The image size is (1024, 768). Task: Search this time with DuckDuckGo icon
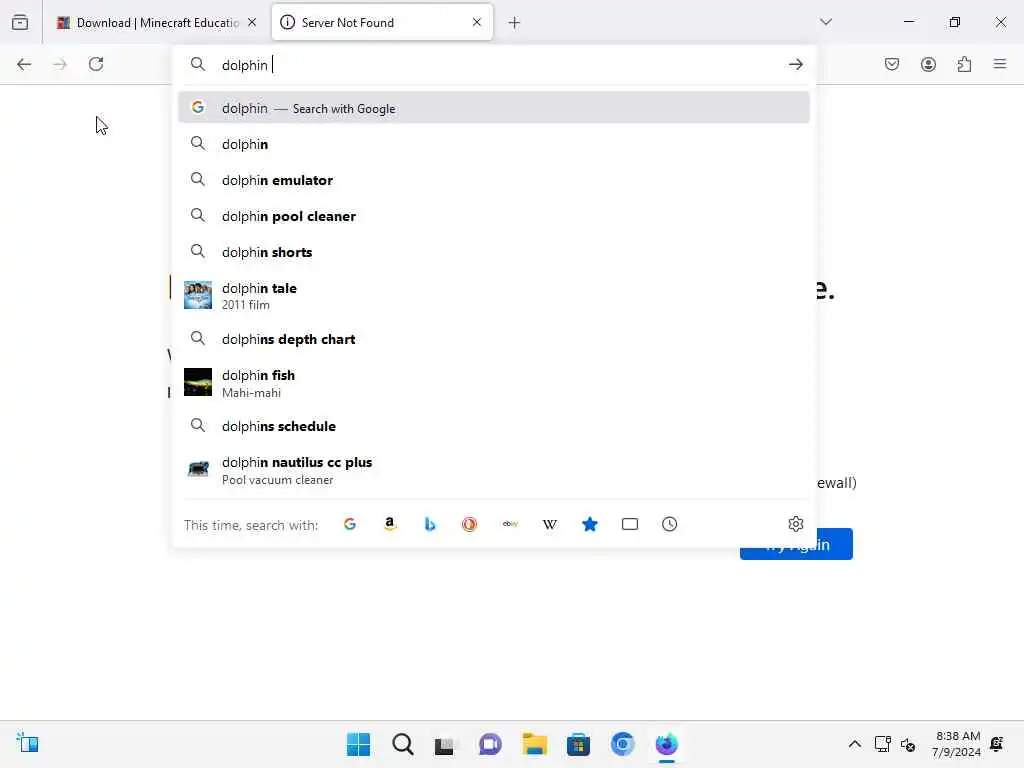470,524
